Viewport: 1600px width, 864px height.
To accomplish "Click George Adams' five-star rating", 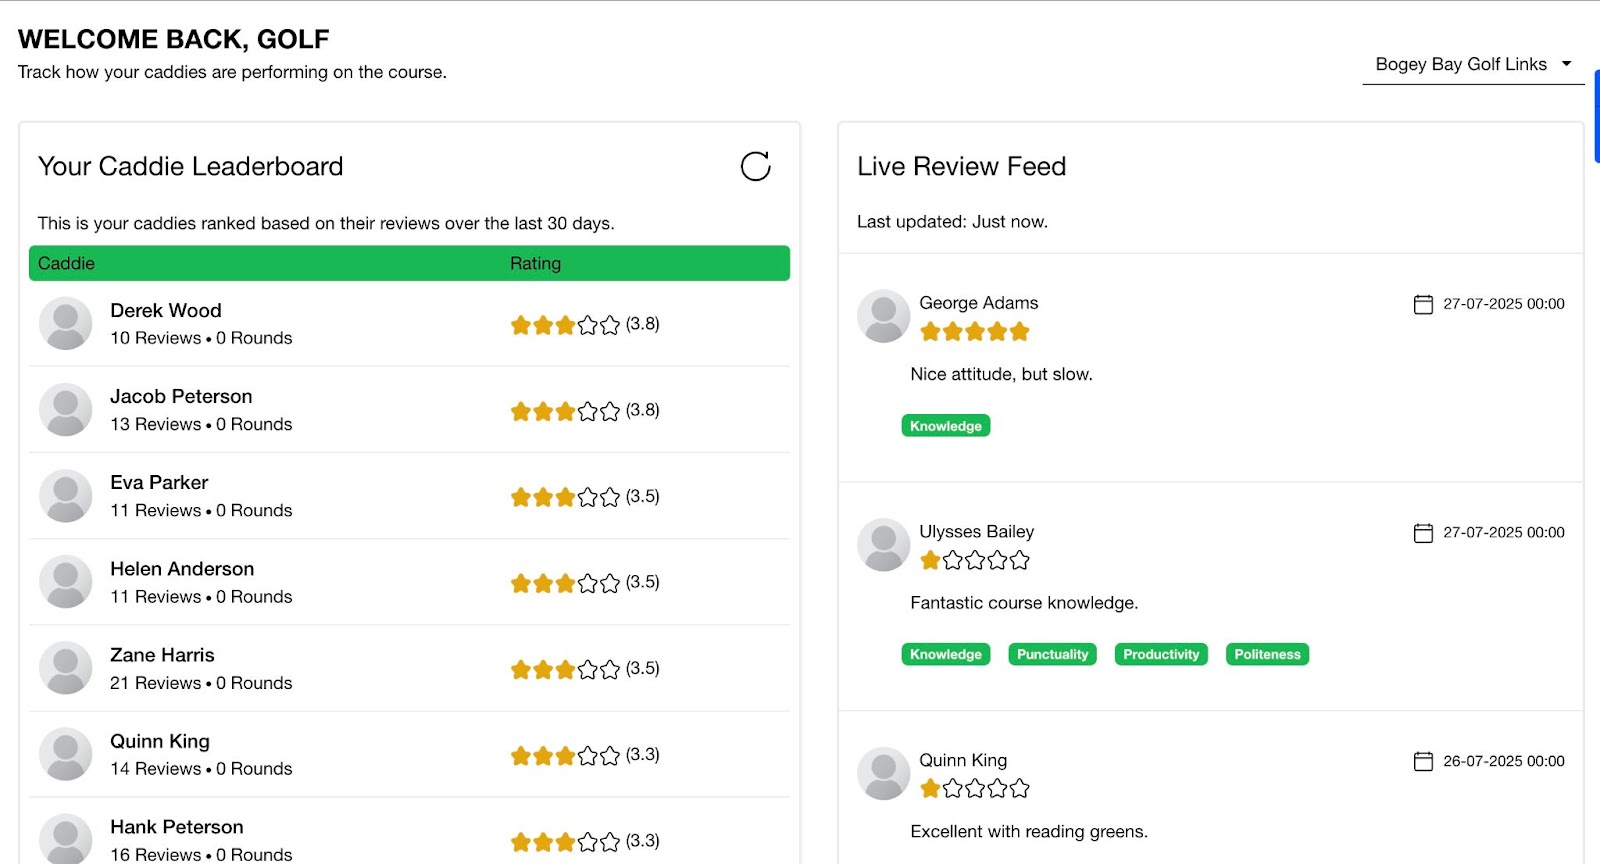I will [x=974, y=332].
